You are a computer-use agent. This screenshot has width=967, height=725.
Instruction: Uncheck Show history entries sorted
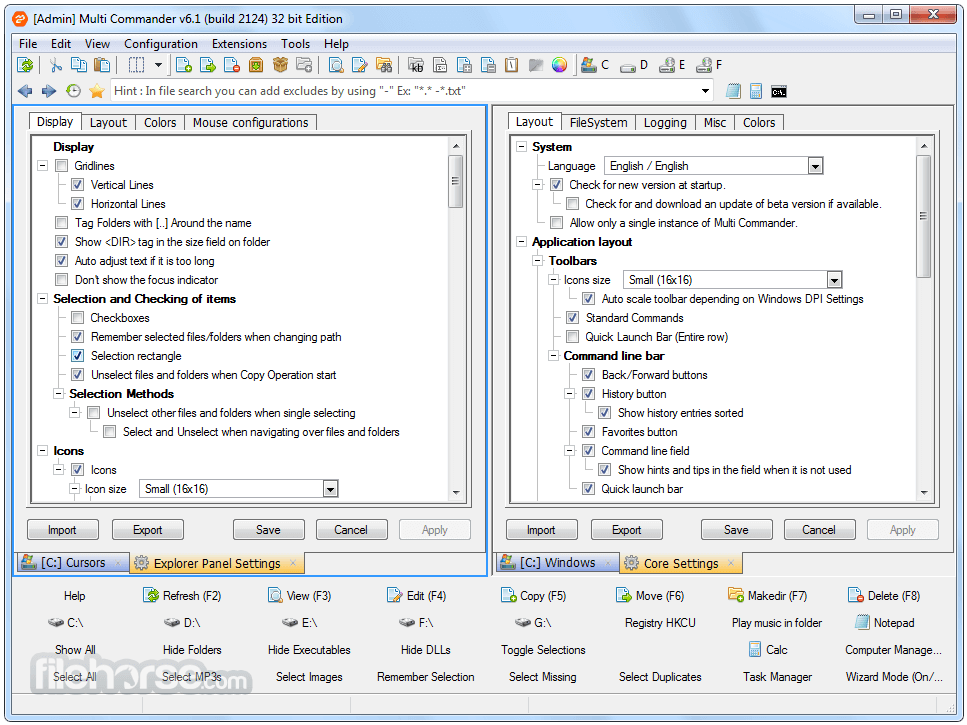[x=604, y=413]
